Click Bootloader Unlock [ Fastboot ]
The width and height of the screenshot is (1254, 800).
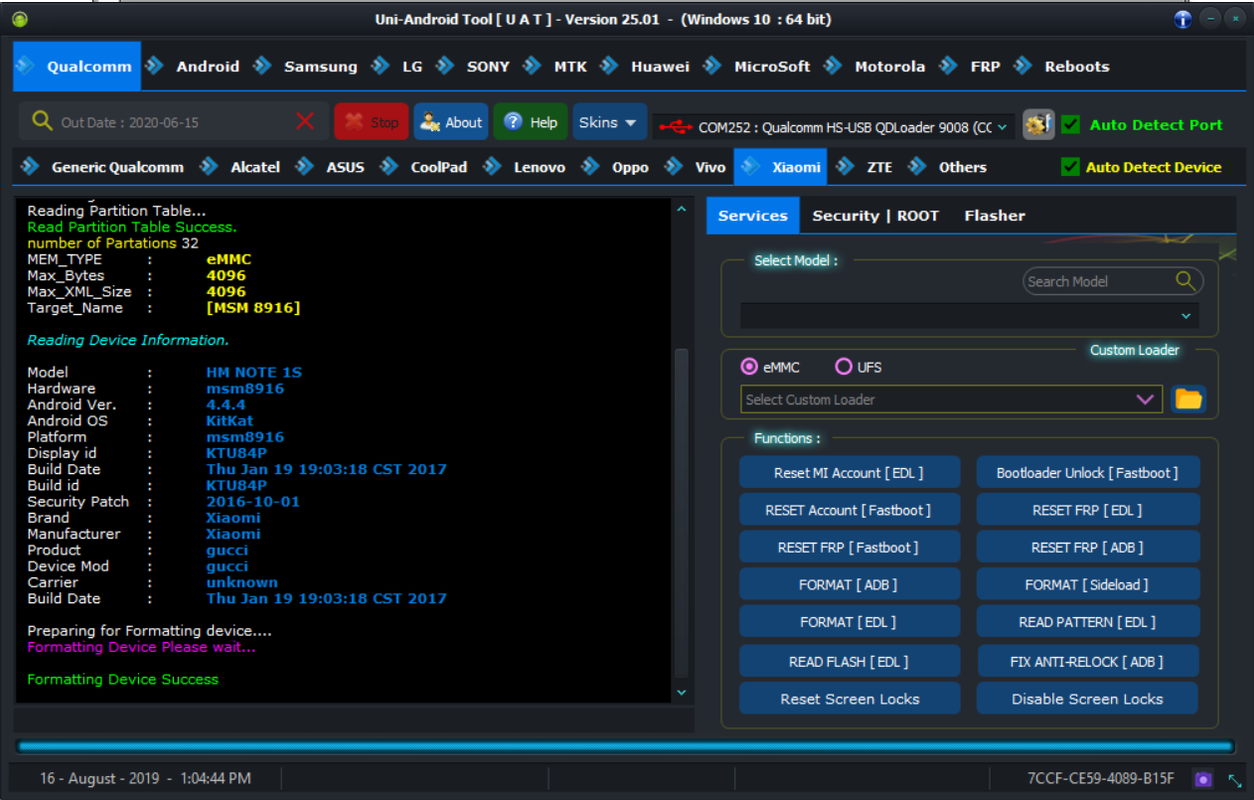(1087, 472)
